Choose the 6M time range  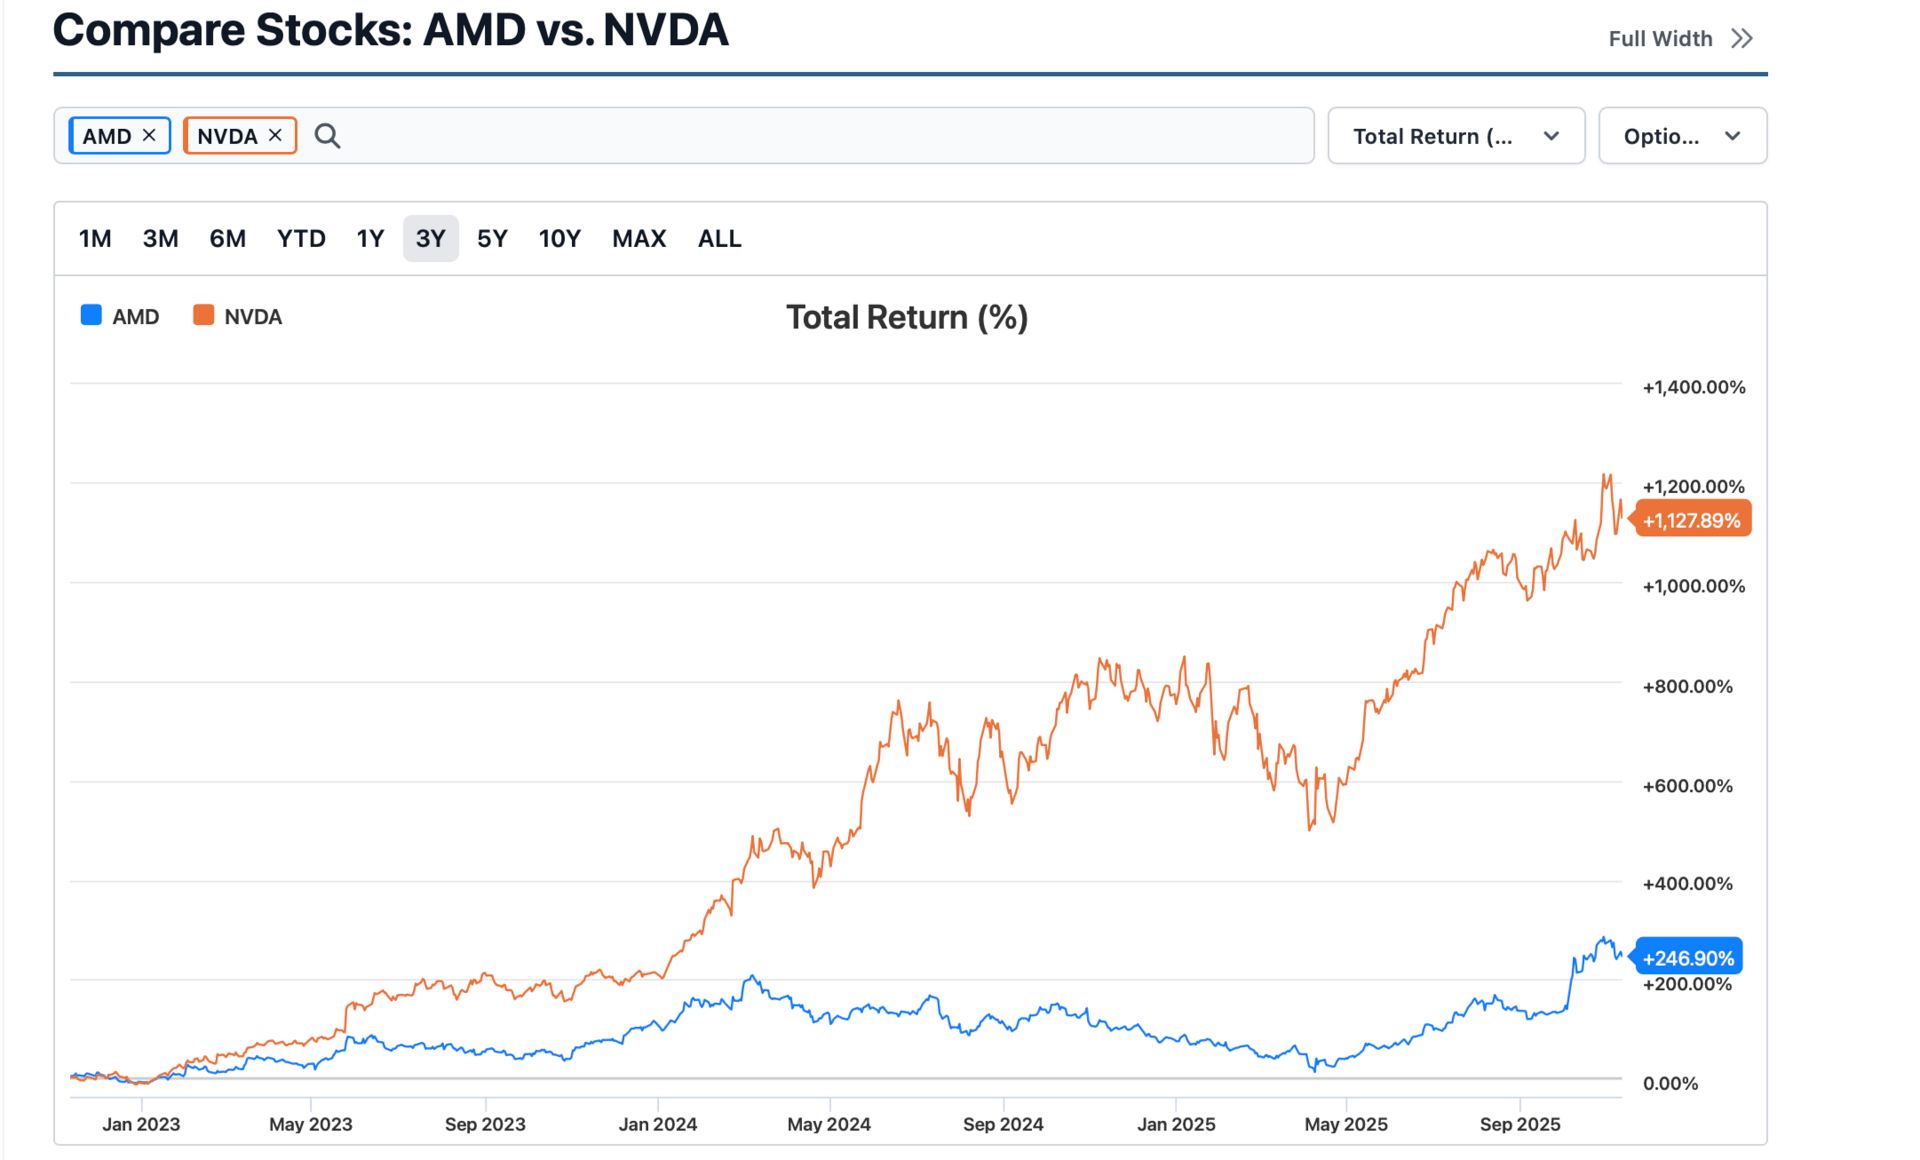pyautogui.click(x=227, y=238)
